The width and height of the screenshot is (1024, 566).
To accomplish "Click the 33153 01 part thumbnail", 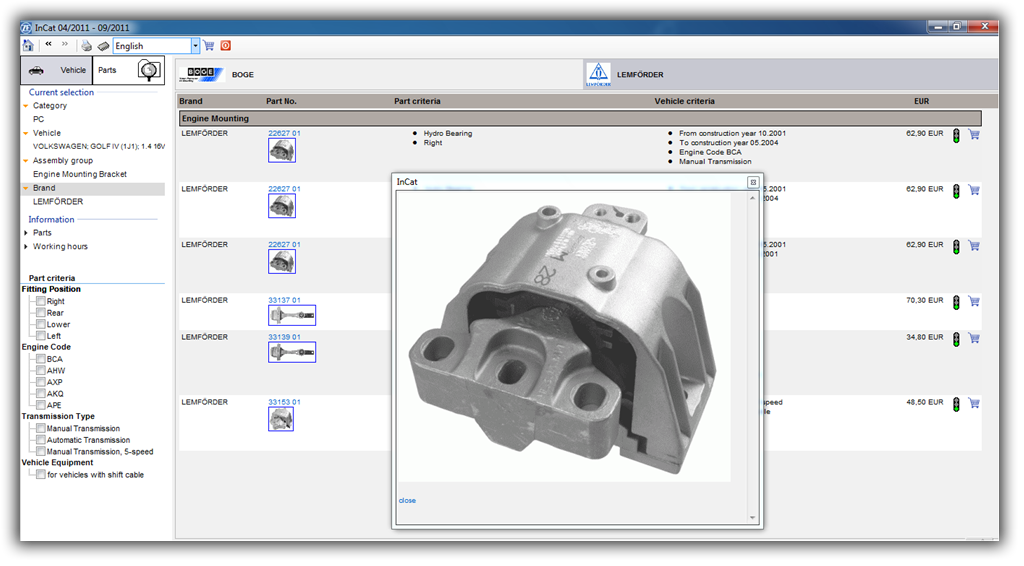I will tap(281, 419).
